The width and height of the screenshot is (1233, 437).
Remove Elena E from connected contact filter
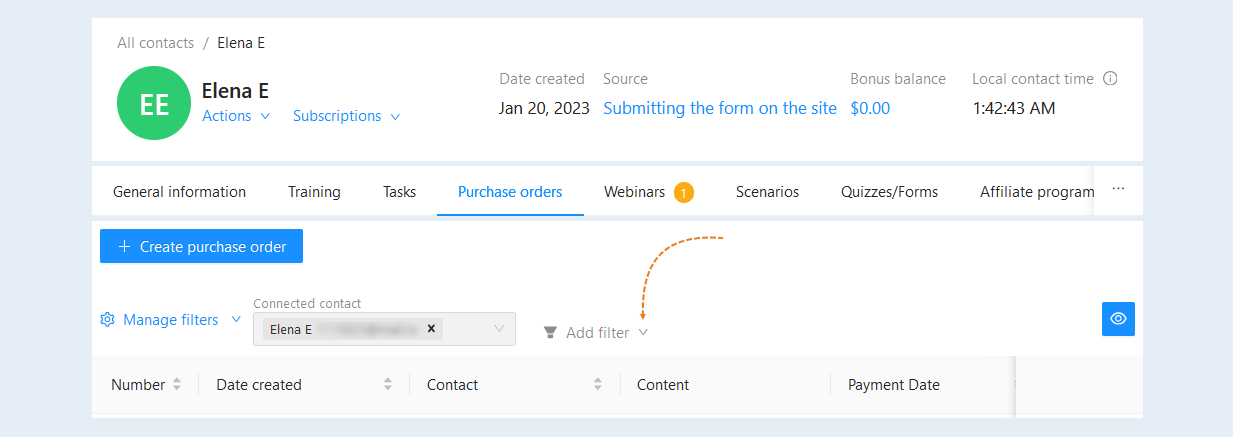point(431,328)
